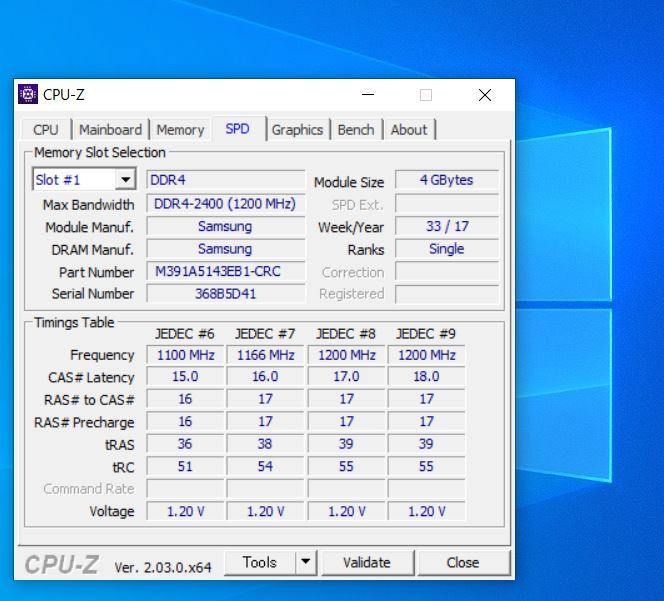The image size is (664, 601).
Task: Click the empty SPD Ext. field
Action: tap(447, 204)
